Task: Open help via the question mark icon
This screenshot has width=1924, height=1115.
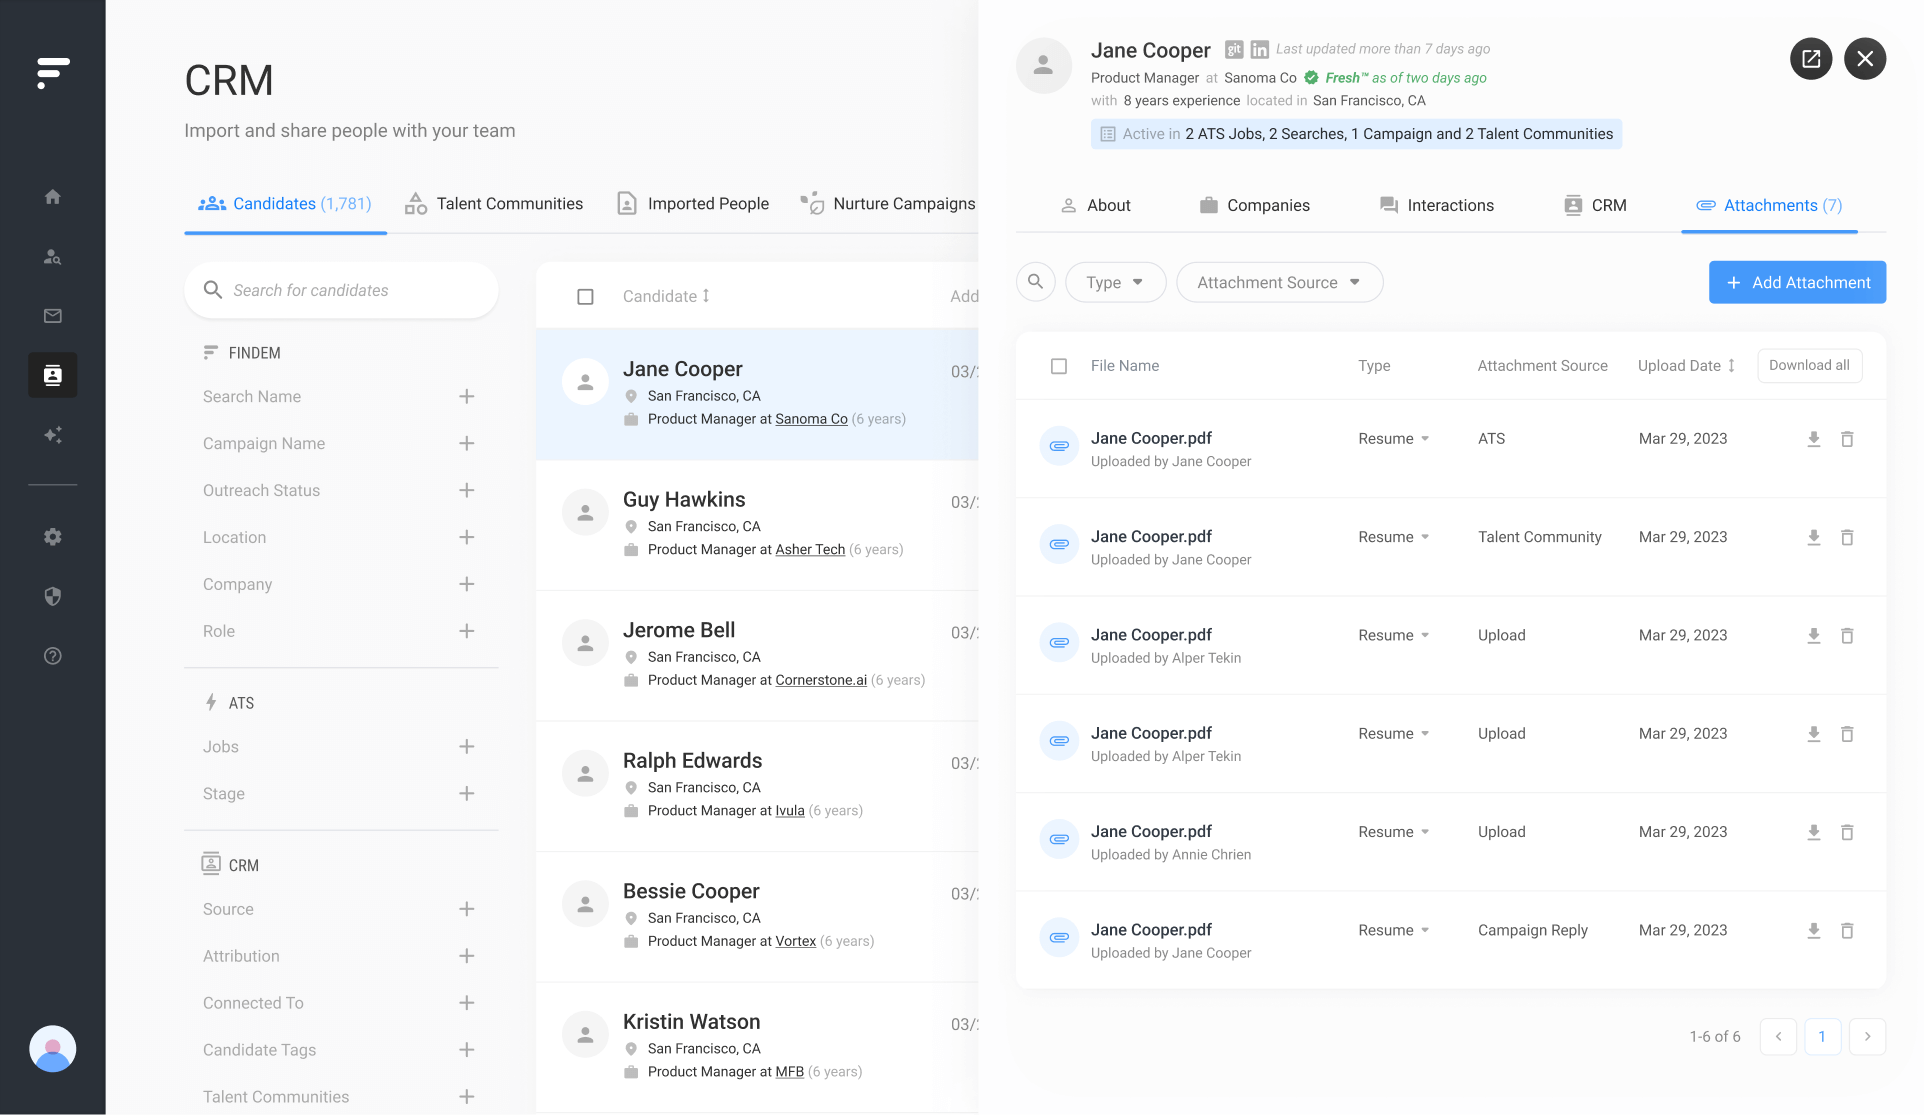Action: click(52, 656)
